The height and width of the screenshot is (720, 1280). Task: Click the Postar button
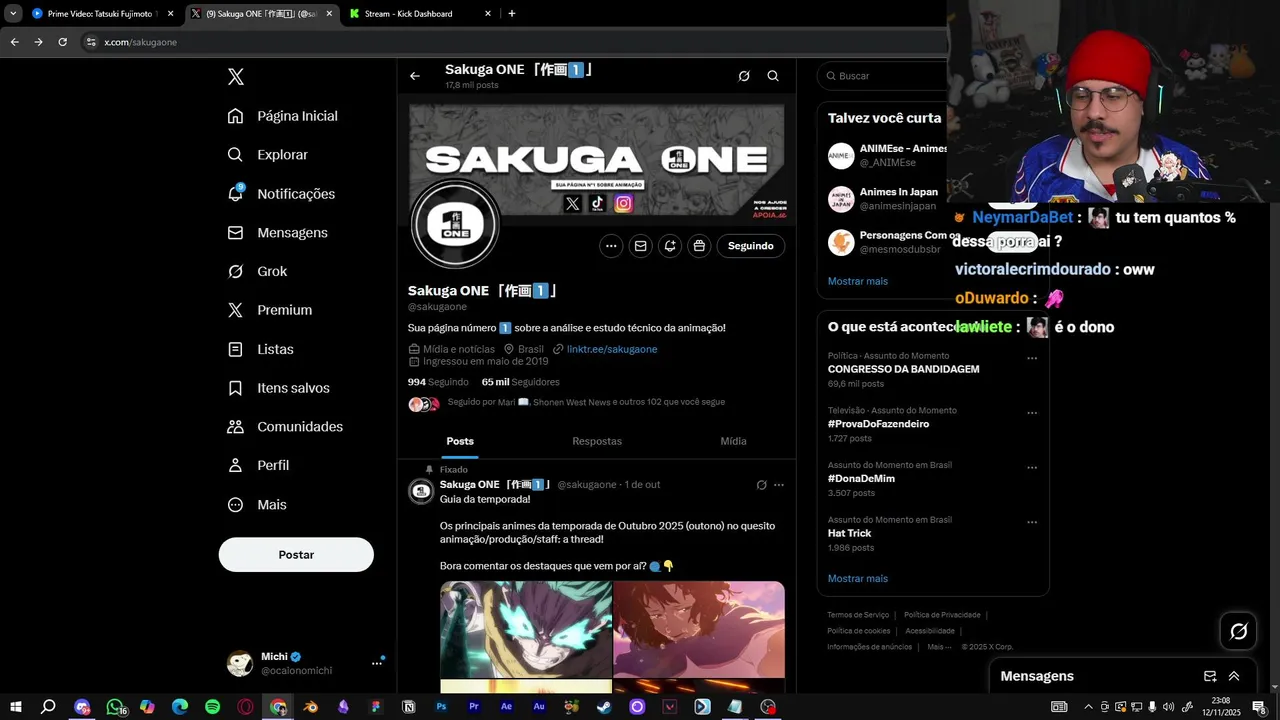tap(296, 555)
